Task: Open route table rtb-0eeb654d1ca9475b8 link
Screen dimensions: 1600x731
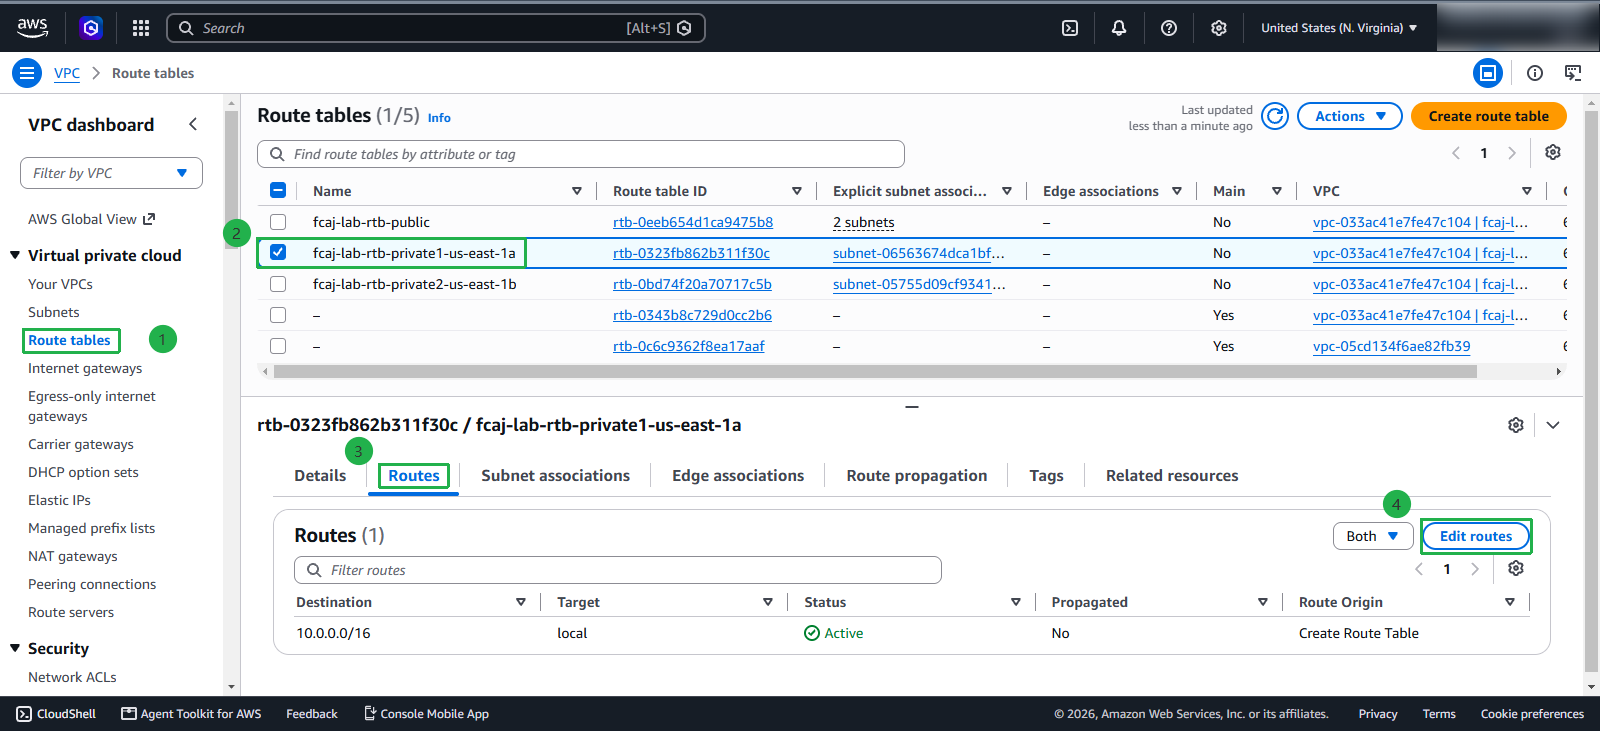Action: coord(693,222)
